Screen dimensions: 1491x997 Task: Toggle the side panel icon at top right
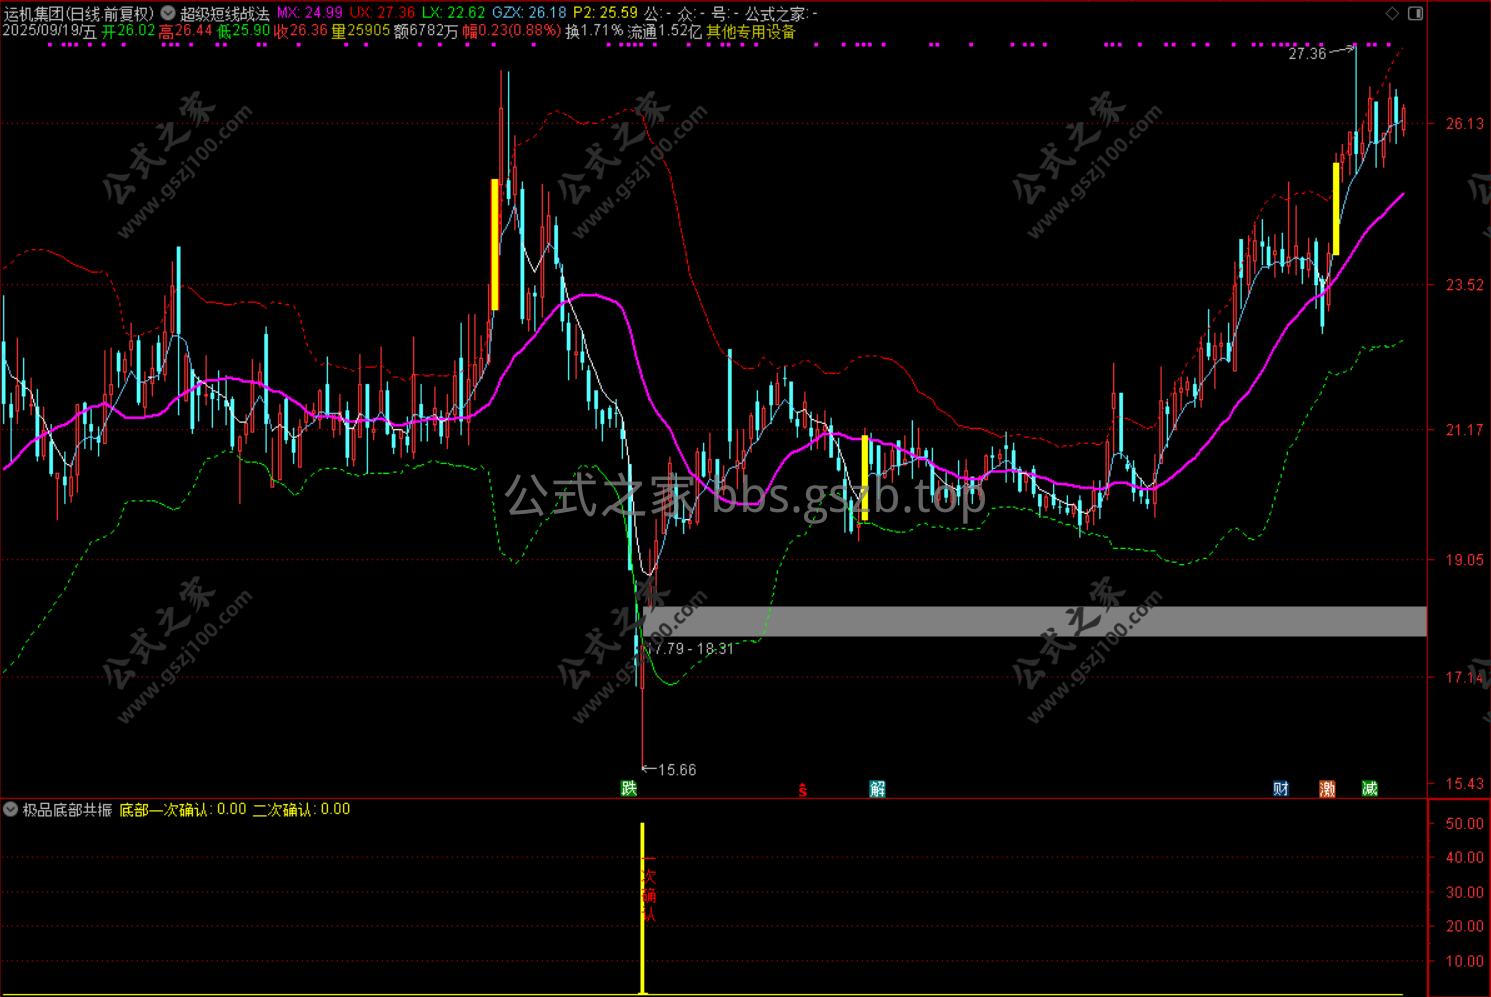[1415, 14]
